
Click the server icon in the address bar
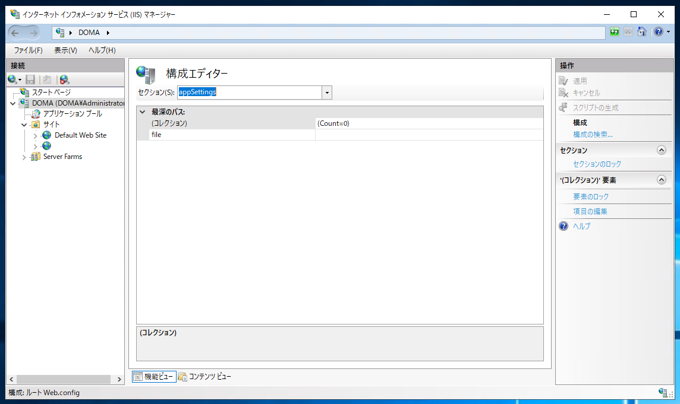[x=60, y=33]
